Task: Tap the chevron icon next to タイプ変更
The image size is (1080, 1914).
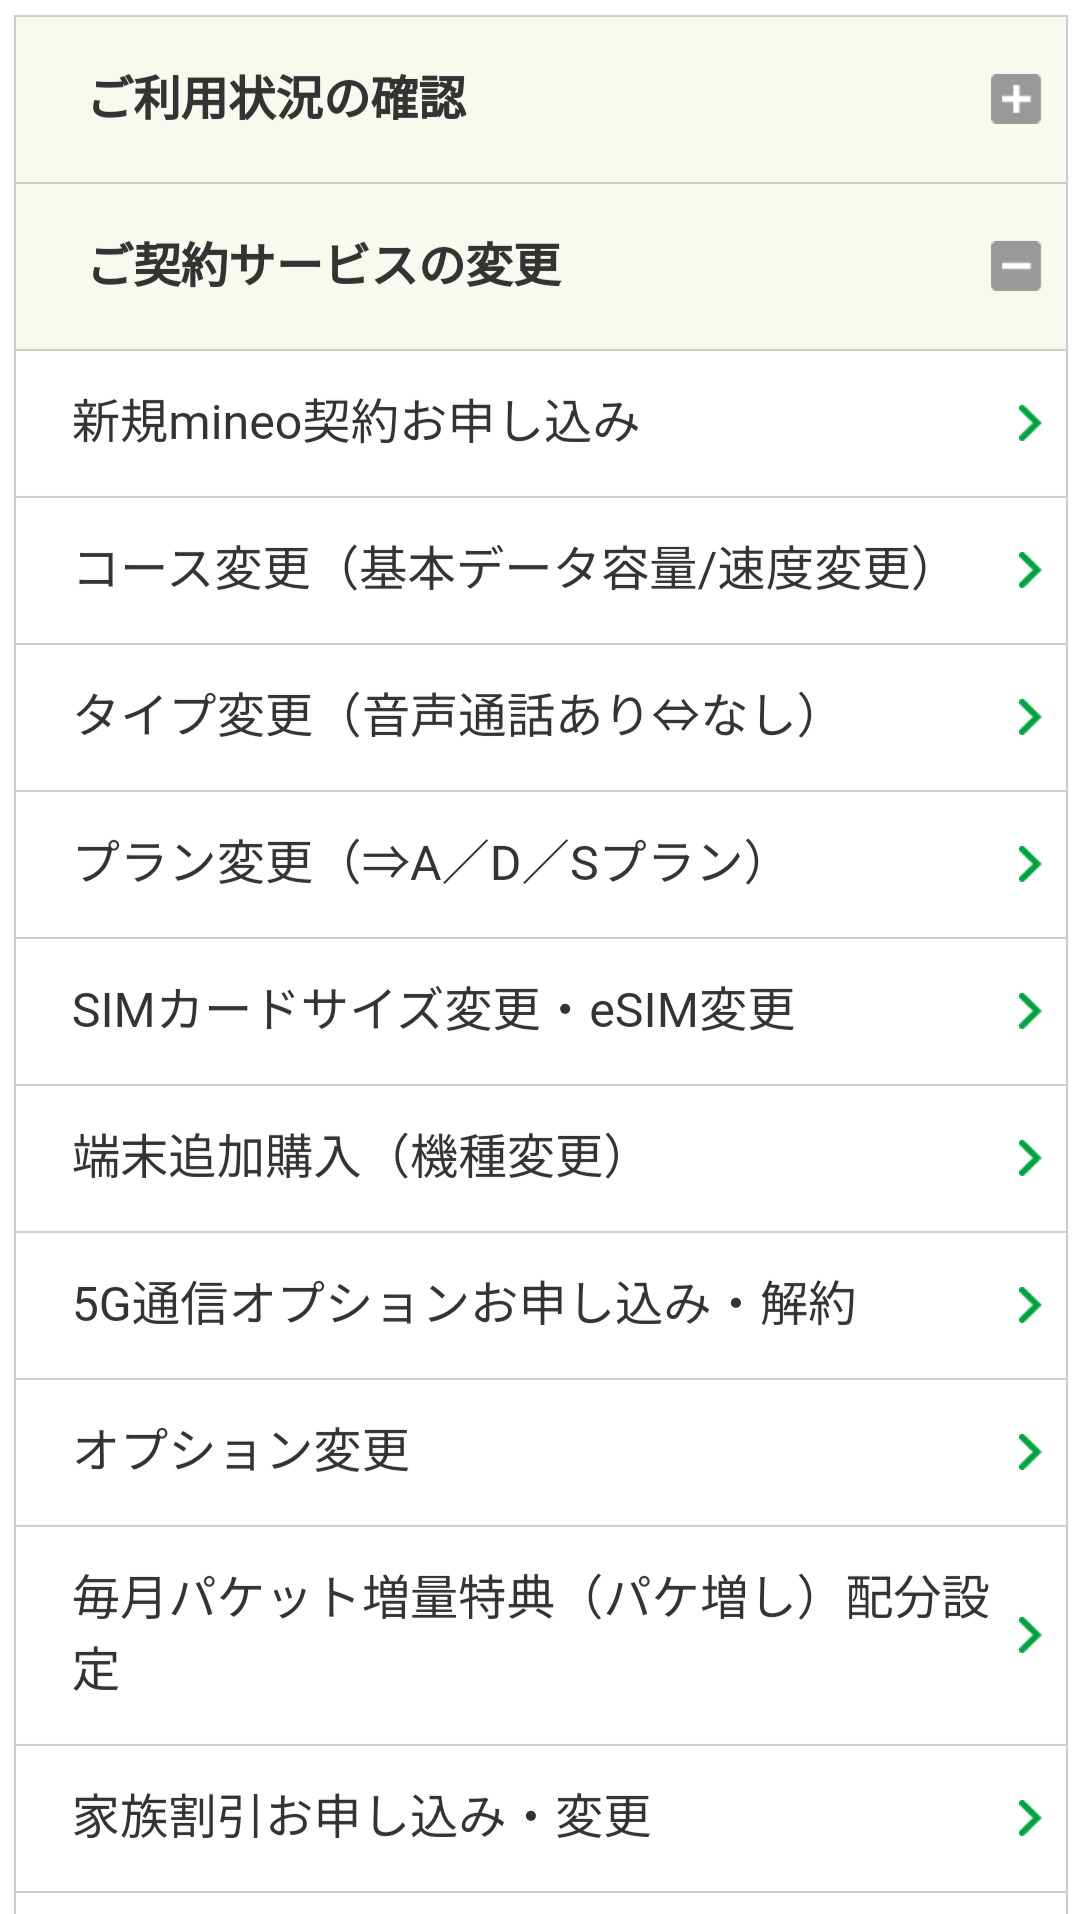Action: [1029, 717]
